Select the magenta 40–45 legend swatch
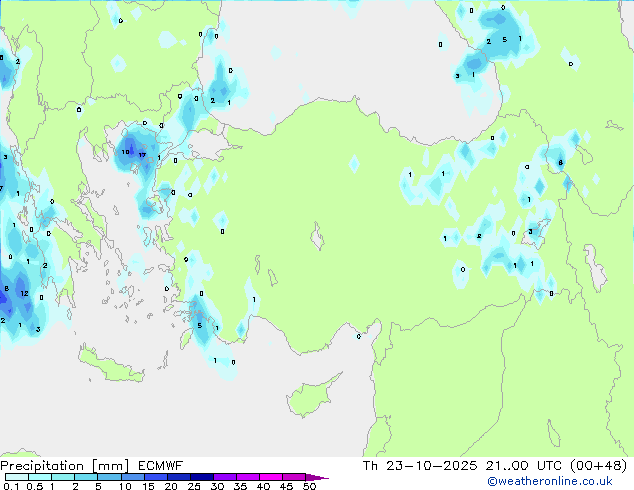This screenshot has width=634, height=490. [271, 477]
